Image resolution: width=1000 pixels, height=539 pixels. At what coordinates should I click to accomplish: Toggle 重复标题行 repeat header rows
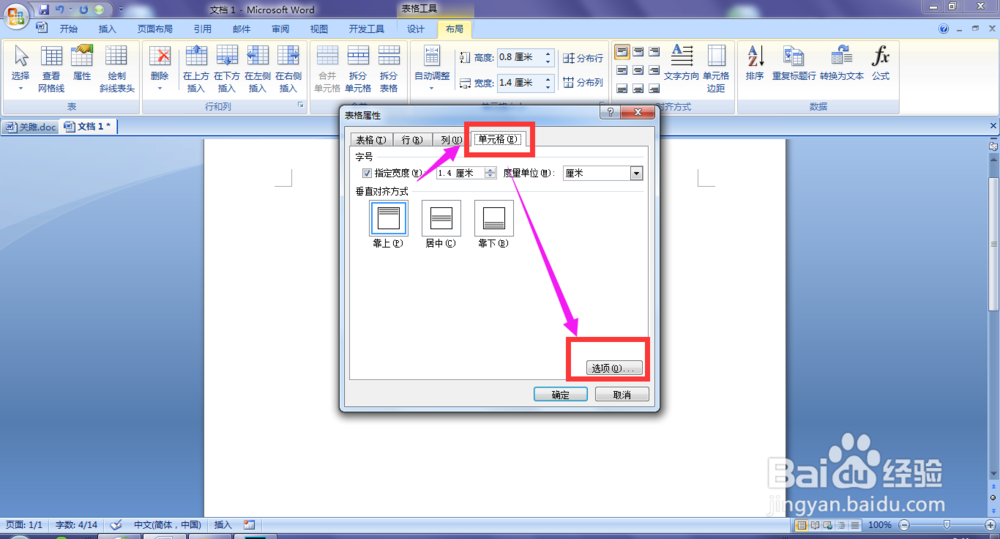tap(793, 63)
